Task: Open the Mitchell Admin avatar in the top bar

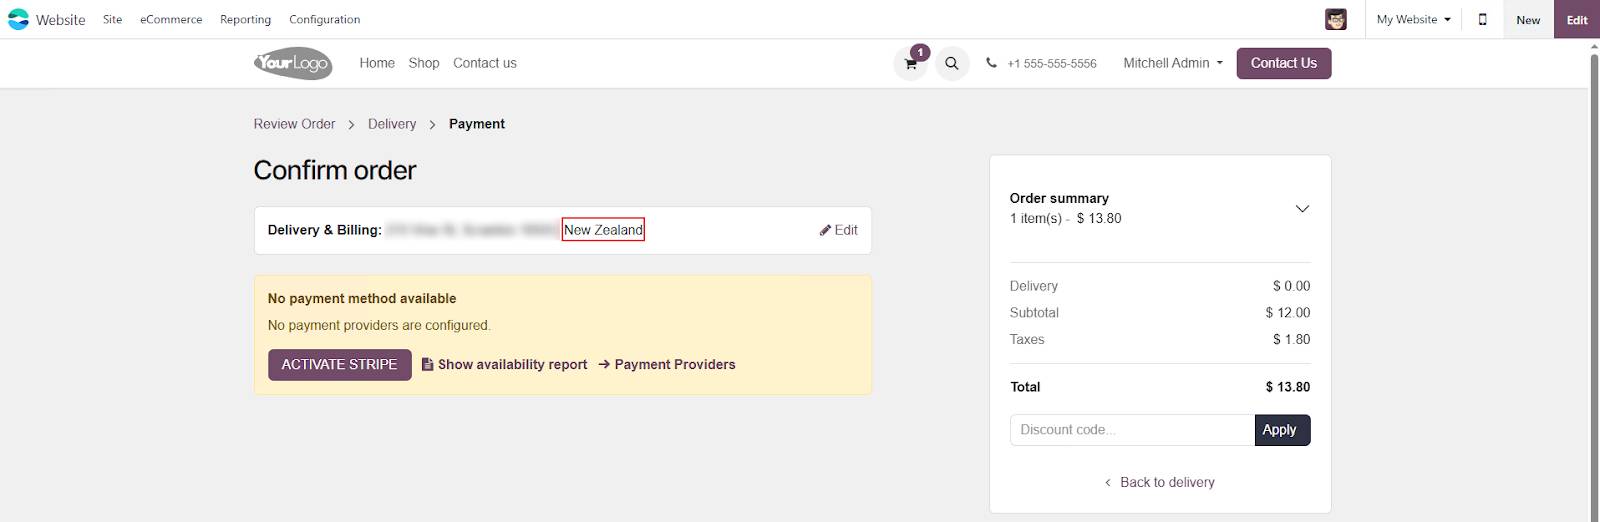Action: pos(1335,19)
